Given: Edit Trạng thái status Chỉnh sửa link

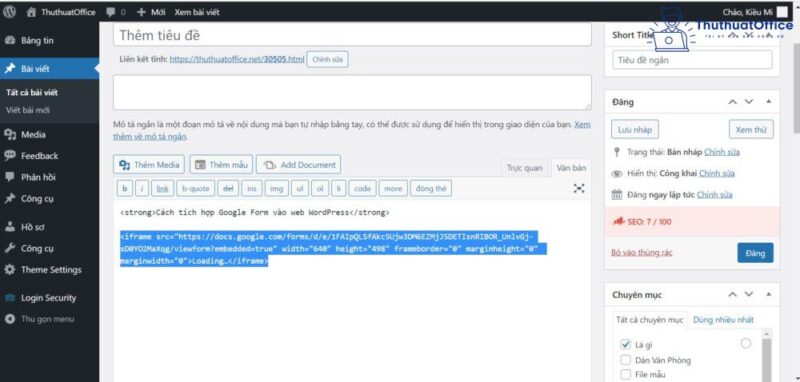Looking at the screenshot, I should [x=722, y=152].
